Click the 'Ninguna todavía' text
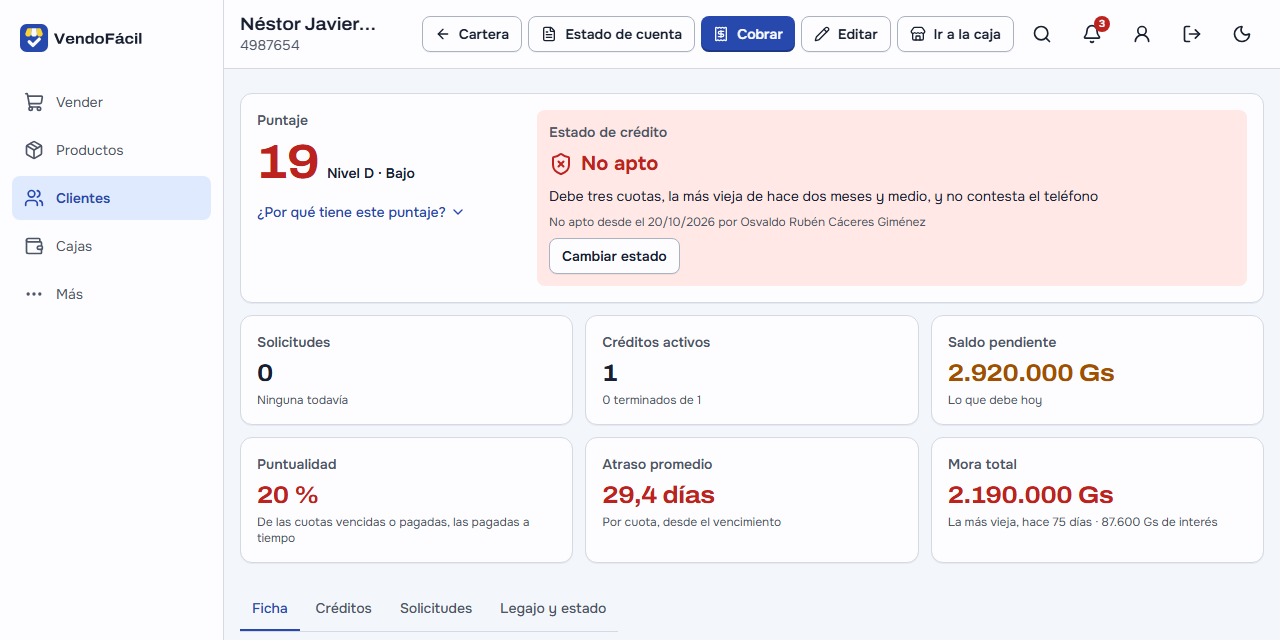 pos(302,400)
